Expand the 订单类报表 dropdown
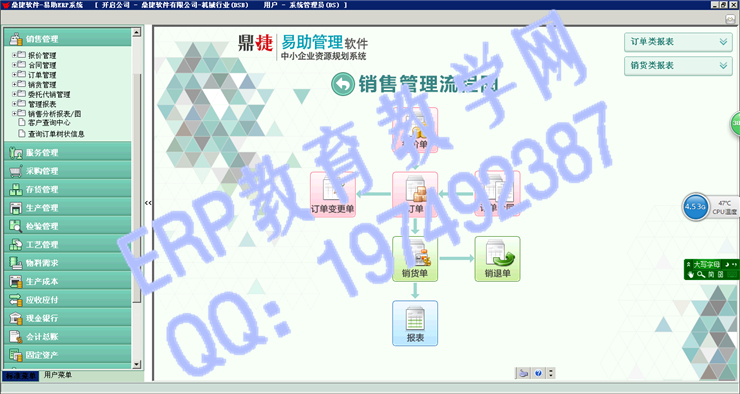740x394 pixels. point(678,42)
